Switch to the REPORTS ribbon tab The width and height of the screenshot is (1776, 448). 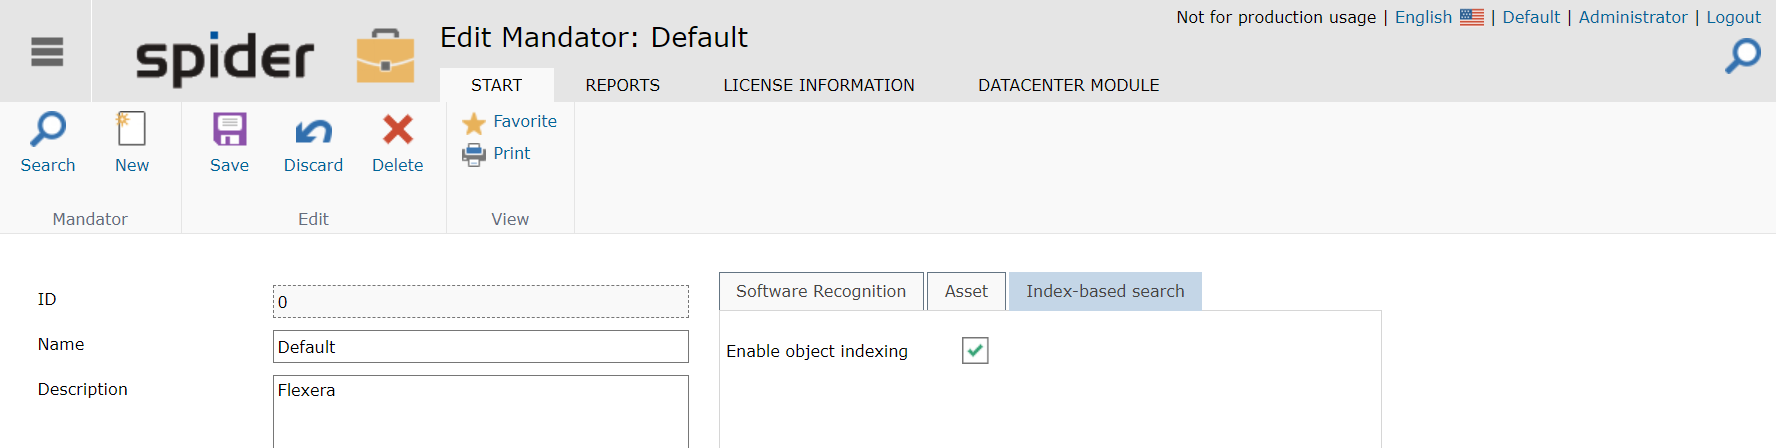(x=622, y=85)
